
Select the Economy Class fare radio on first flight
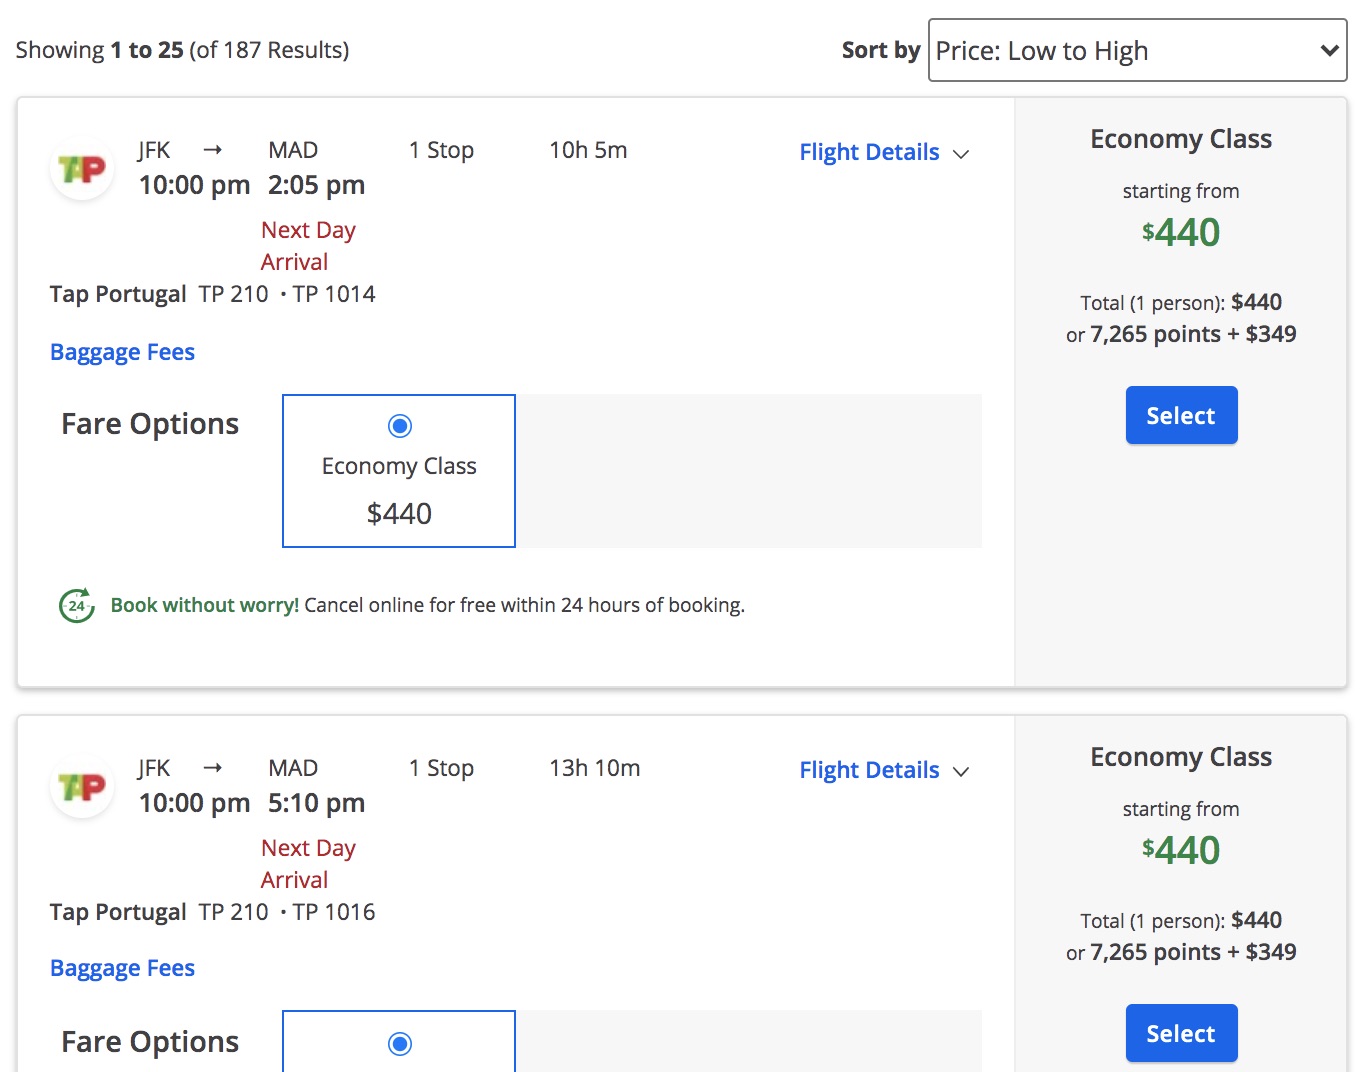(x=399, y=425)
